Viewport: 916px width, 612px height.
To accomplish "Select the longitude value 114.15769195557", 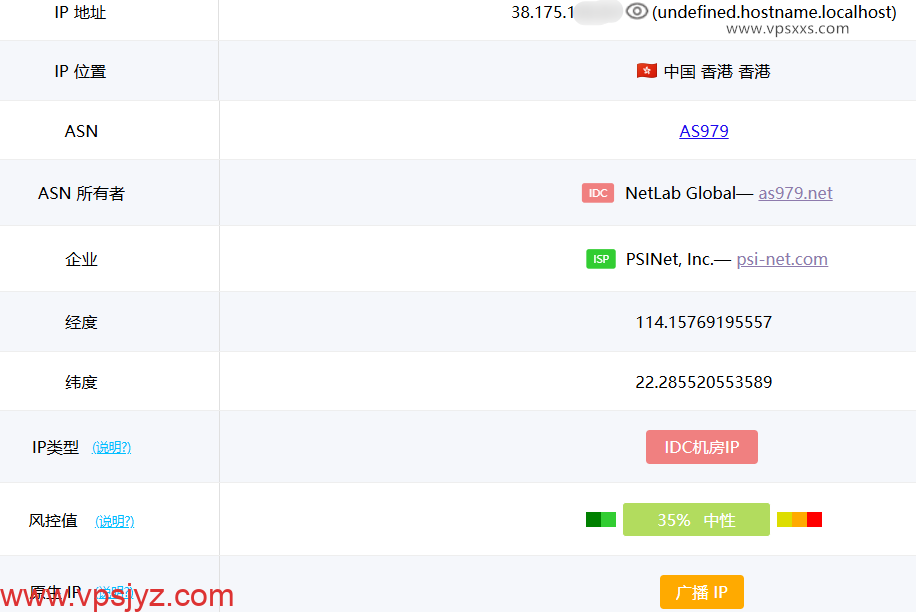I will point(704,322).
